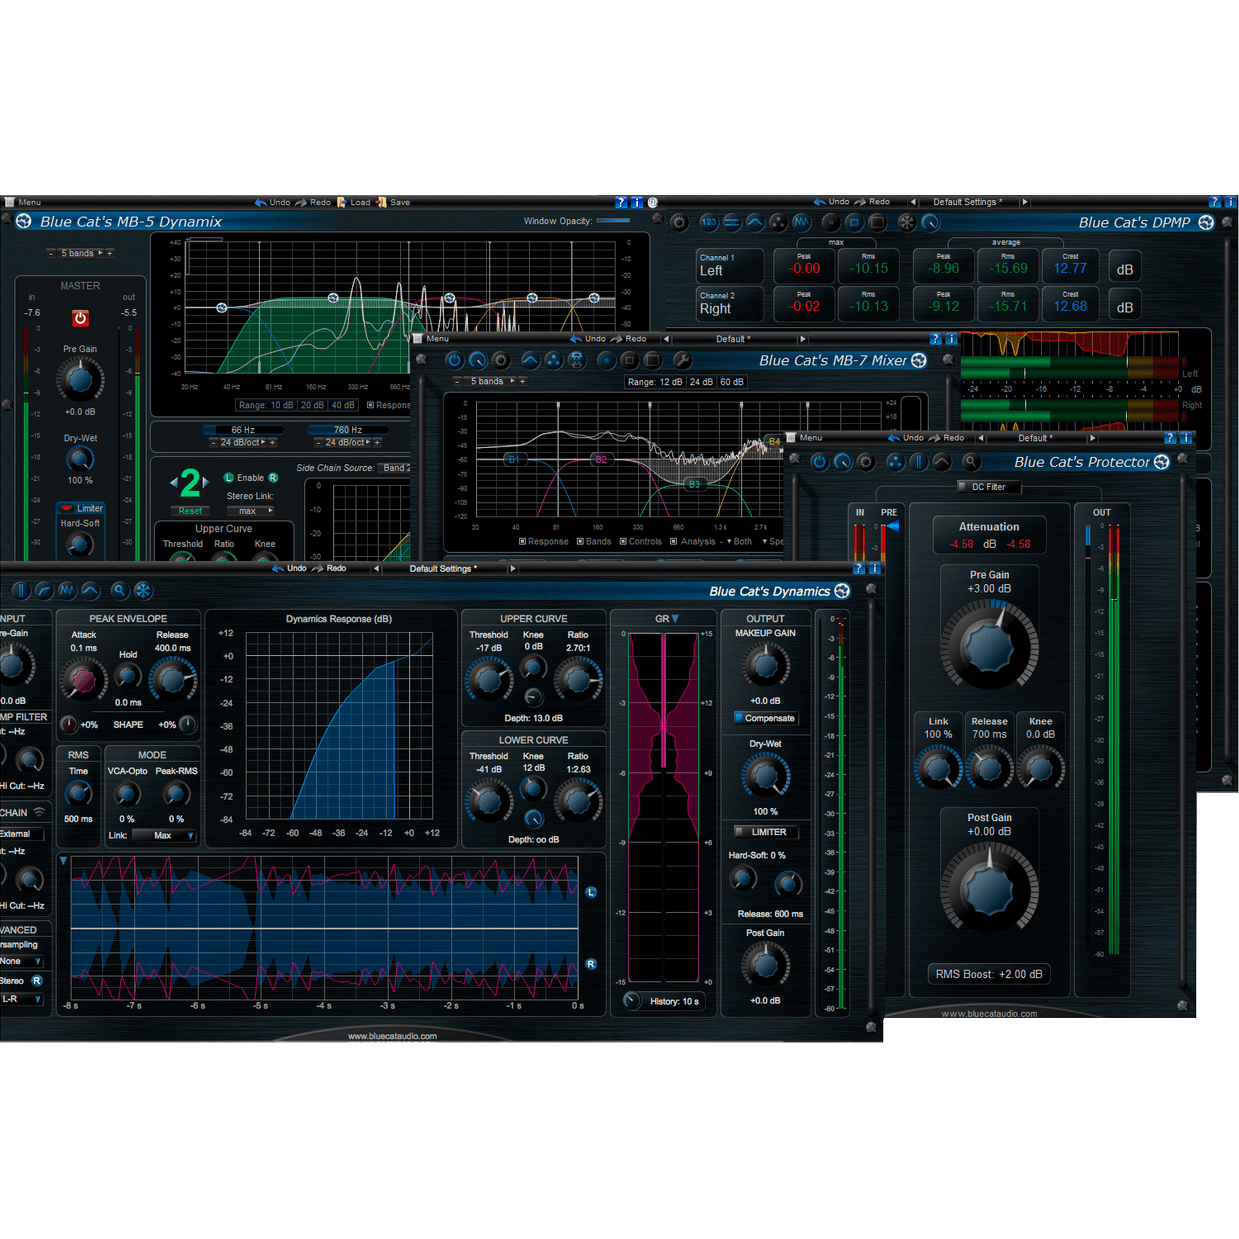Click DPMP snowflake freeze icon
Viewport: 1239px width, 1239px height.
(x=906, y=222)
